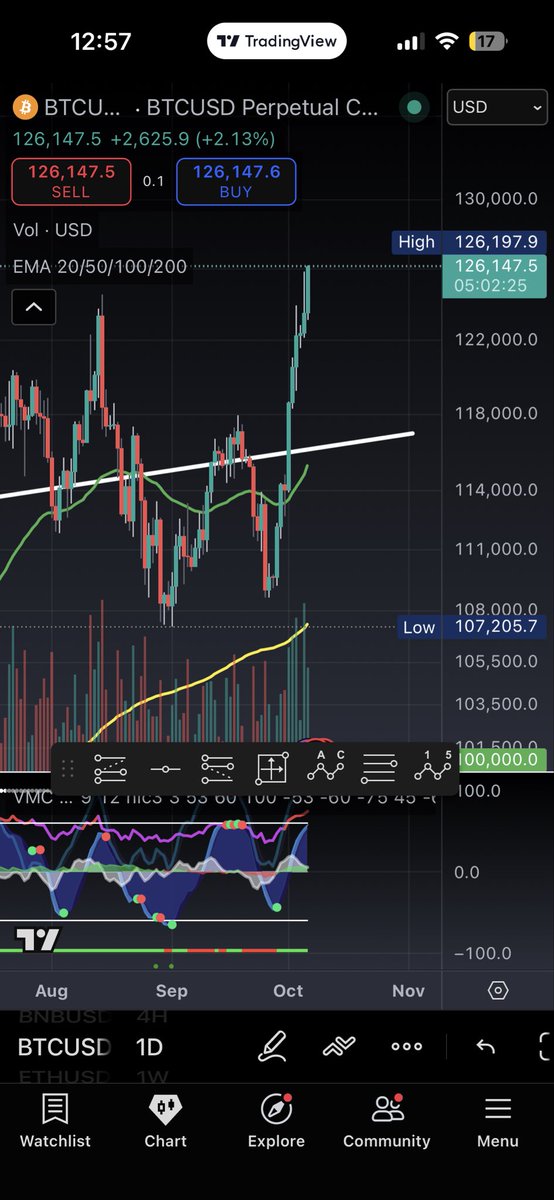Tap the blue BUY 126,147.6 button
The image size is (554, 1200).
coord(236,181)
